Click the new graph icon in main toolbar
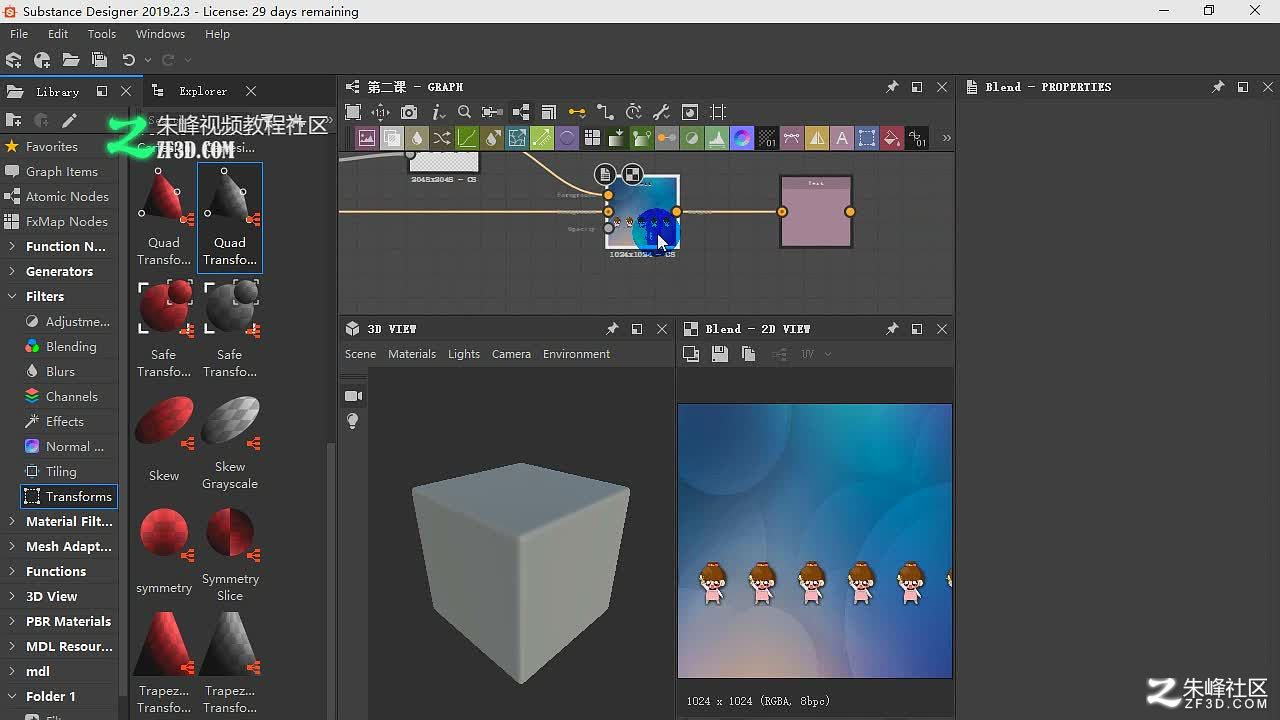 tap(42, 60)
